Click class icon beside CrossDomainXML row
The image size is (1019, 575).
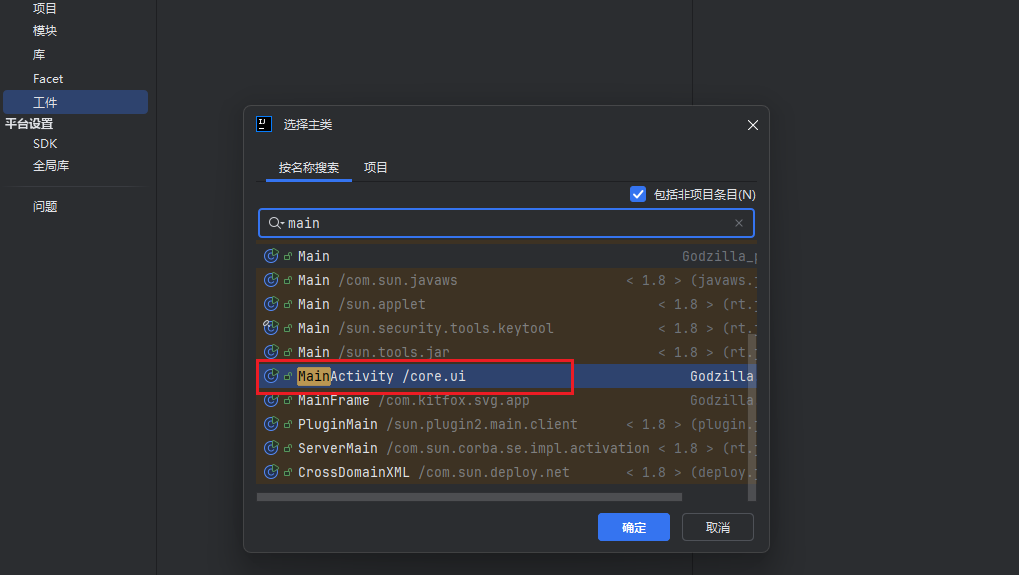tap(271, 472)
